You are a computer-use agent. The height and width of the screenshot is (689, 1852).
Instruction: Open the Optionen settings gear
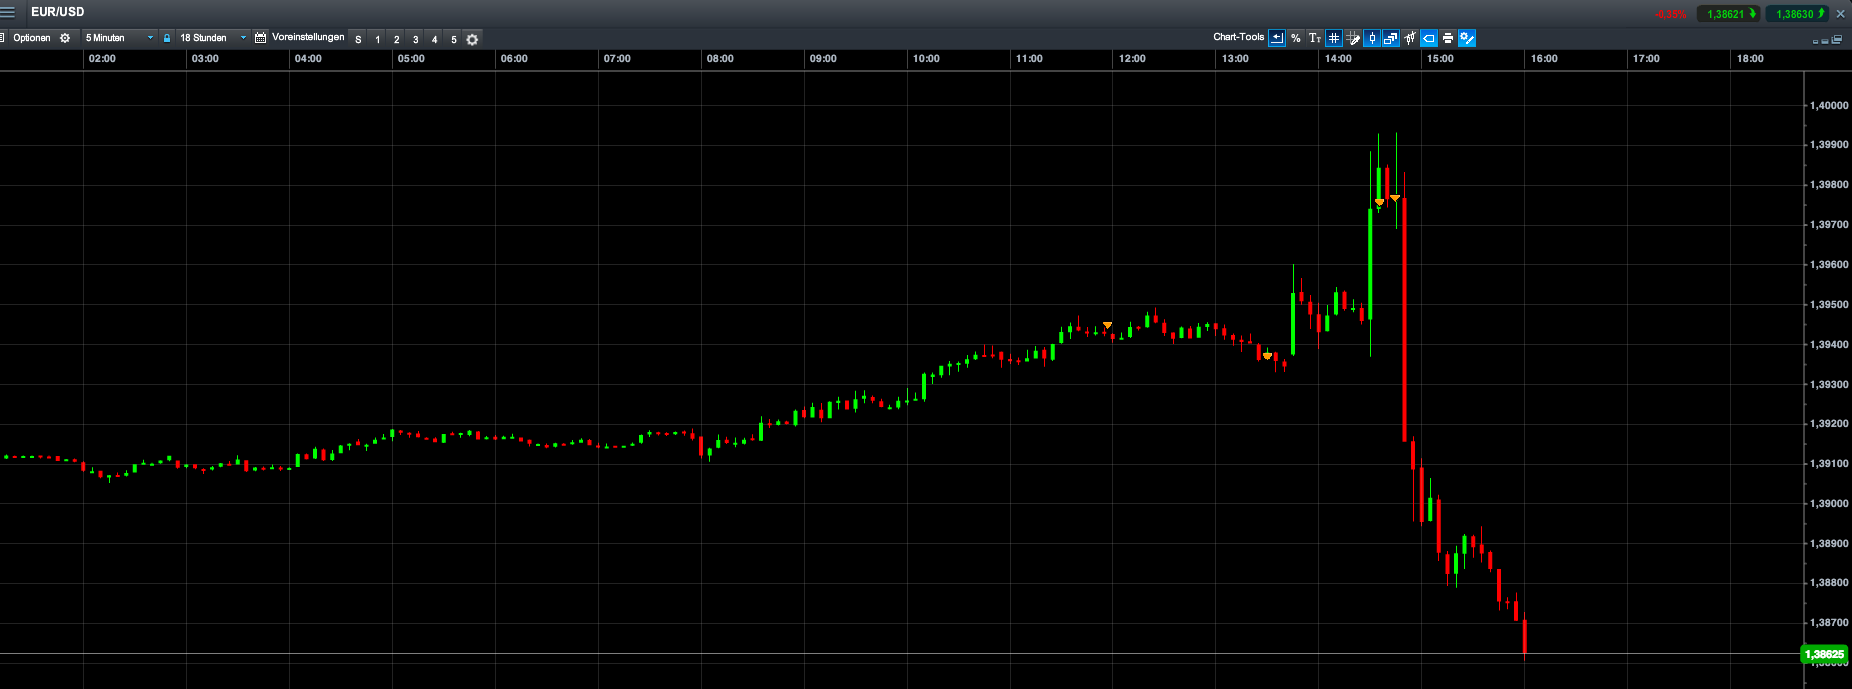coord(65,38)
